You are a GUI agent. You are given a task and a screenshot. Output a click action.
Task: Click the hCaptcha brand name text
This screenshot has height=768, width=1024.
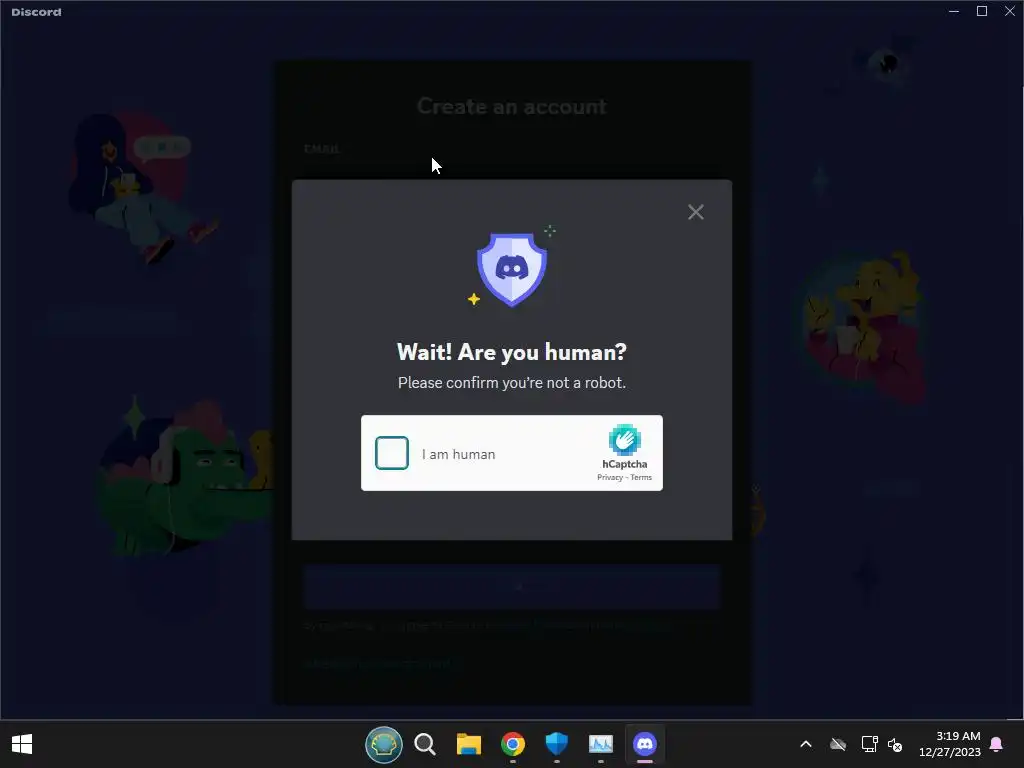coord(624,464)
